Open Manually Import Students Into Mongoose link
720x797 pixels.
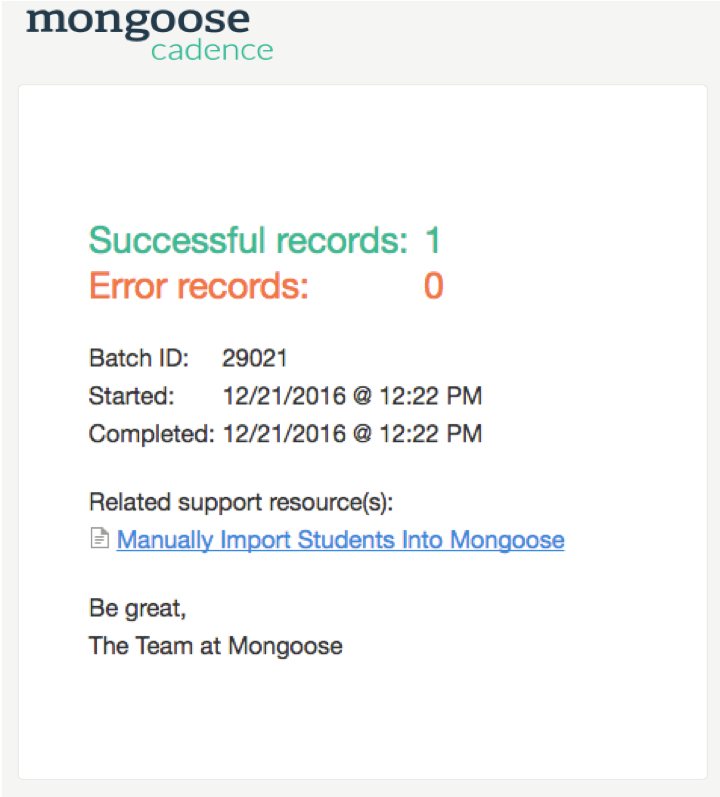click(x=340, y=540)
